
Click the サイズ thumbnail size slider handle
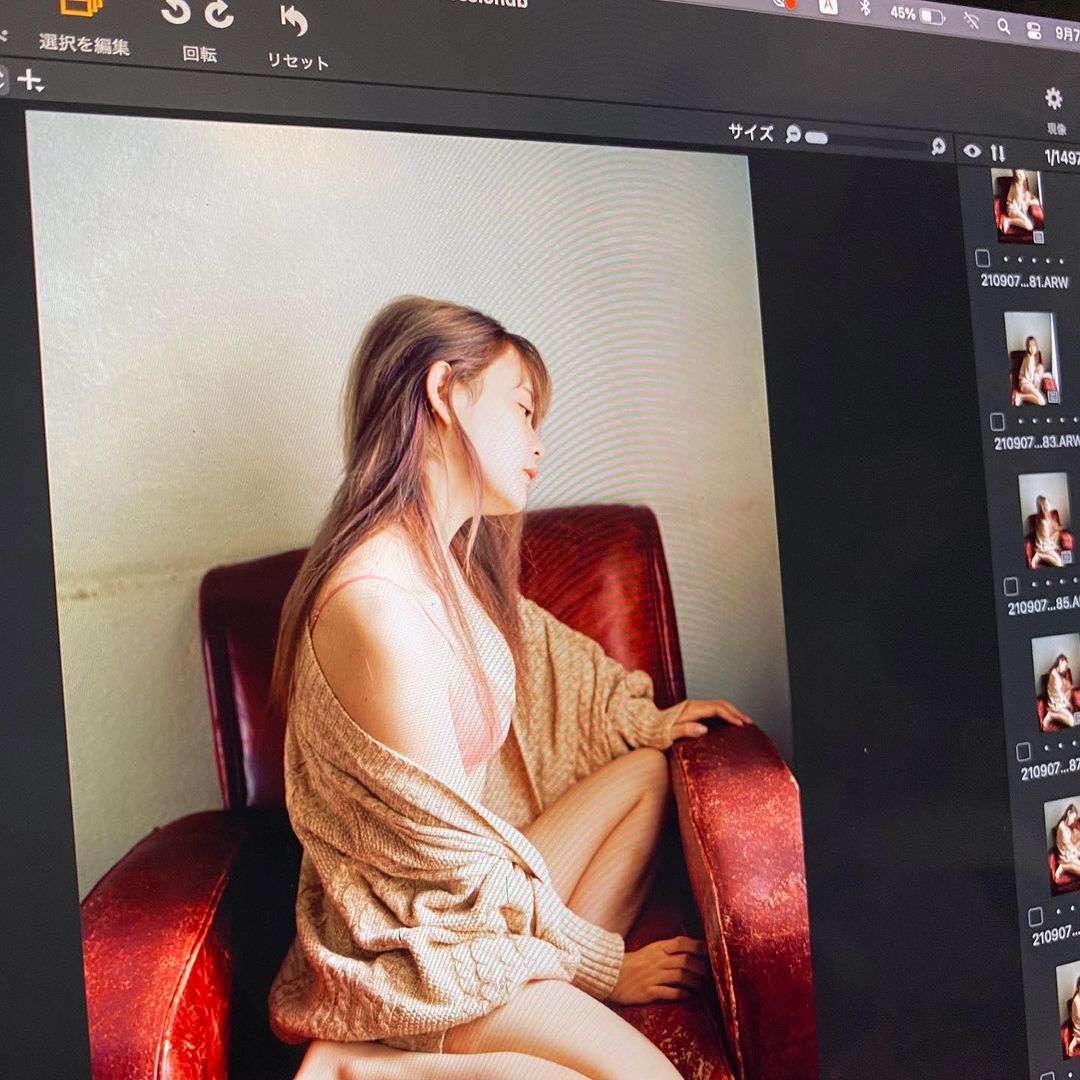tap(816, 137)
